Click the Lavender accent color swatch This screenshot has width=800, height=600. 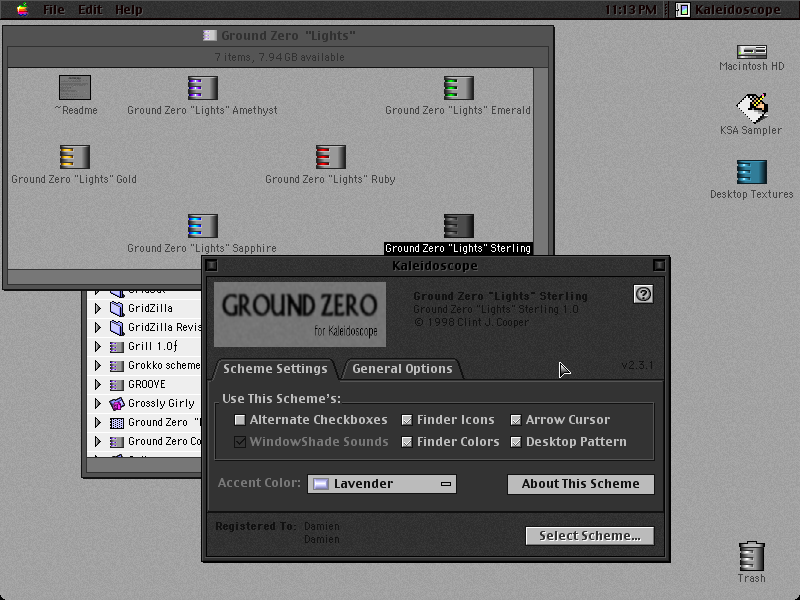pos(320,484)
